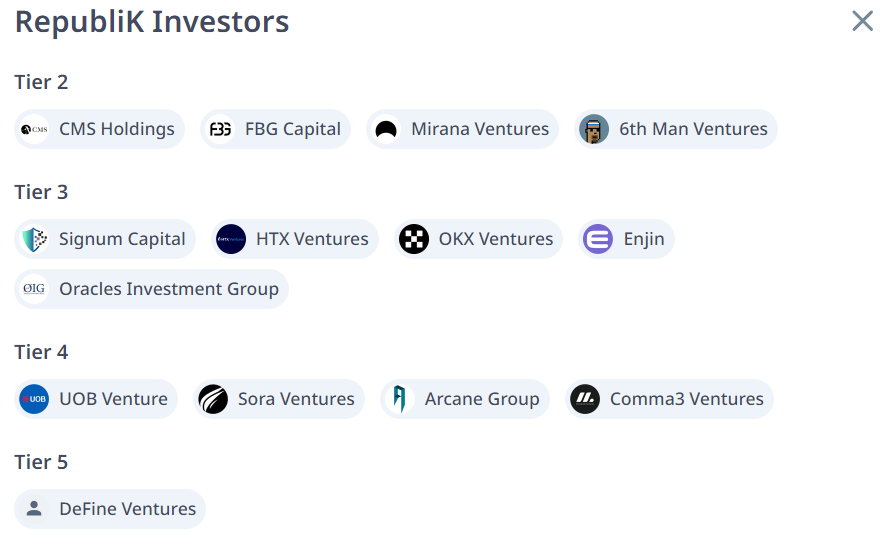Click the Arcane Group name text
Viewport: 887px width, 558px height.
point(481,399)
